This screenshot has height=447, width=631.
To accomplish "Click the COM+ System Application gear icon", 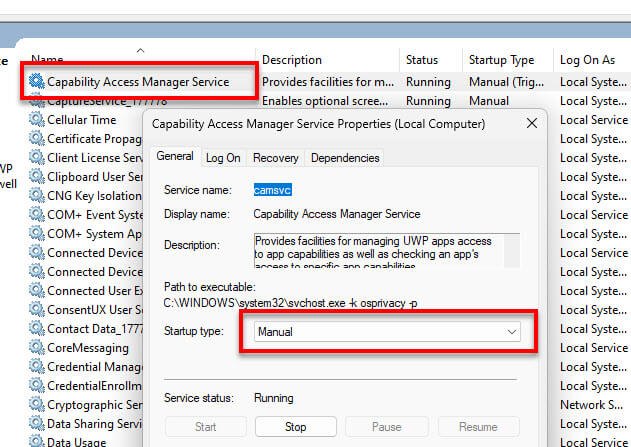I will point(37,233).
